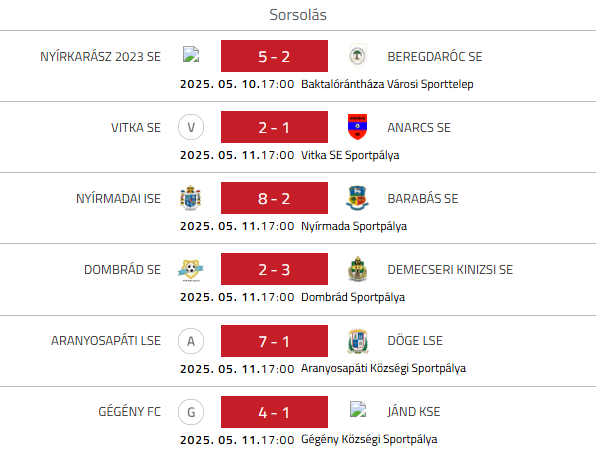This screenshot has width=597, height=464.
Task: Click the DEMECSERI KINIZSI SE team name
Action: [450, 270]
